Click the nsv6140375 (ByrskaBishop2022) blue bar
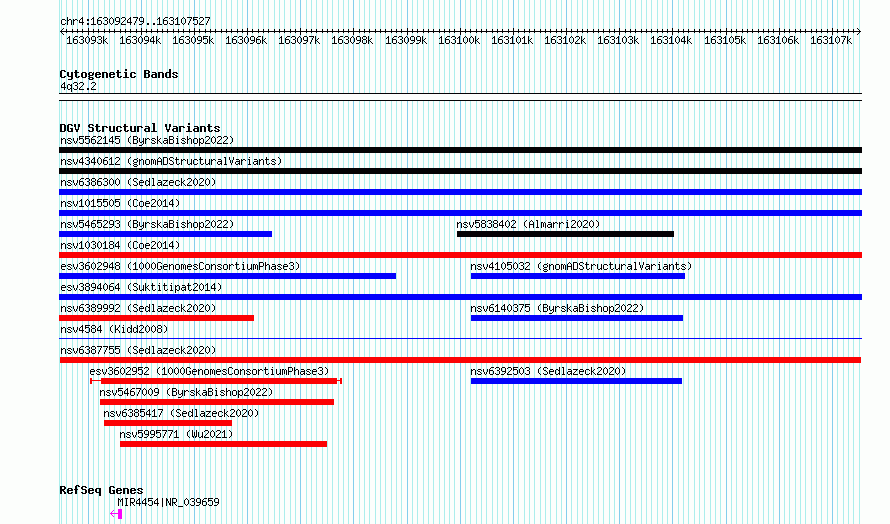Screen dimensions: 890x524 577,318
